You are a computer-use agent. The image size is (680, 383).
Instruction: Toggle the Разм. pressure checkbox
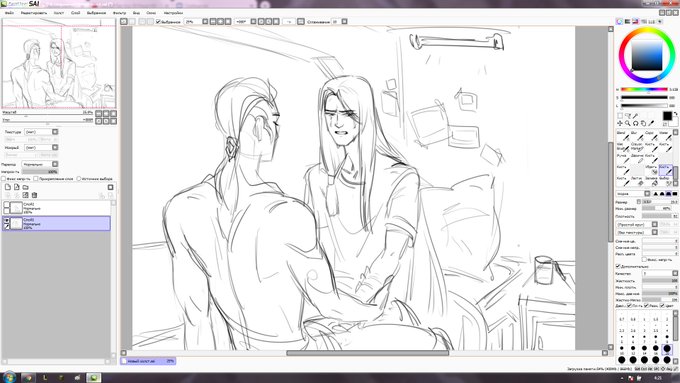tap(646, 306)
